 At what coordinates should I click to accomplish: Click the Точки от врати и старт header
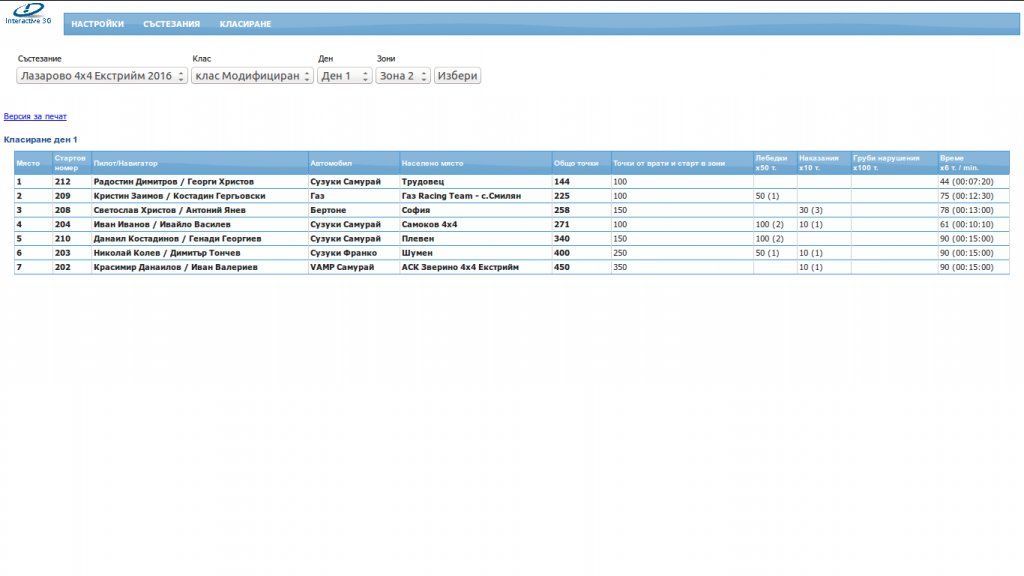682,163
